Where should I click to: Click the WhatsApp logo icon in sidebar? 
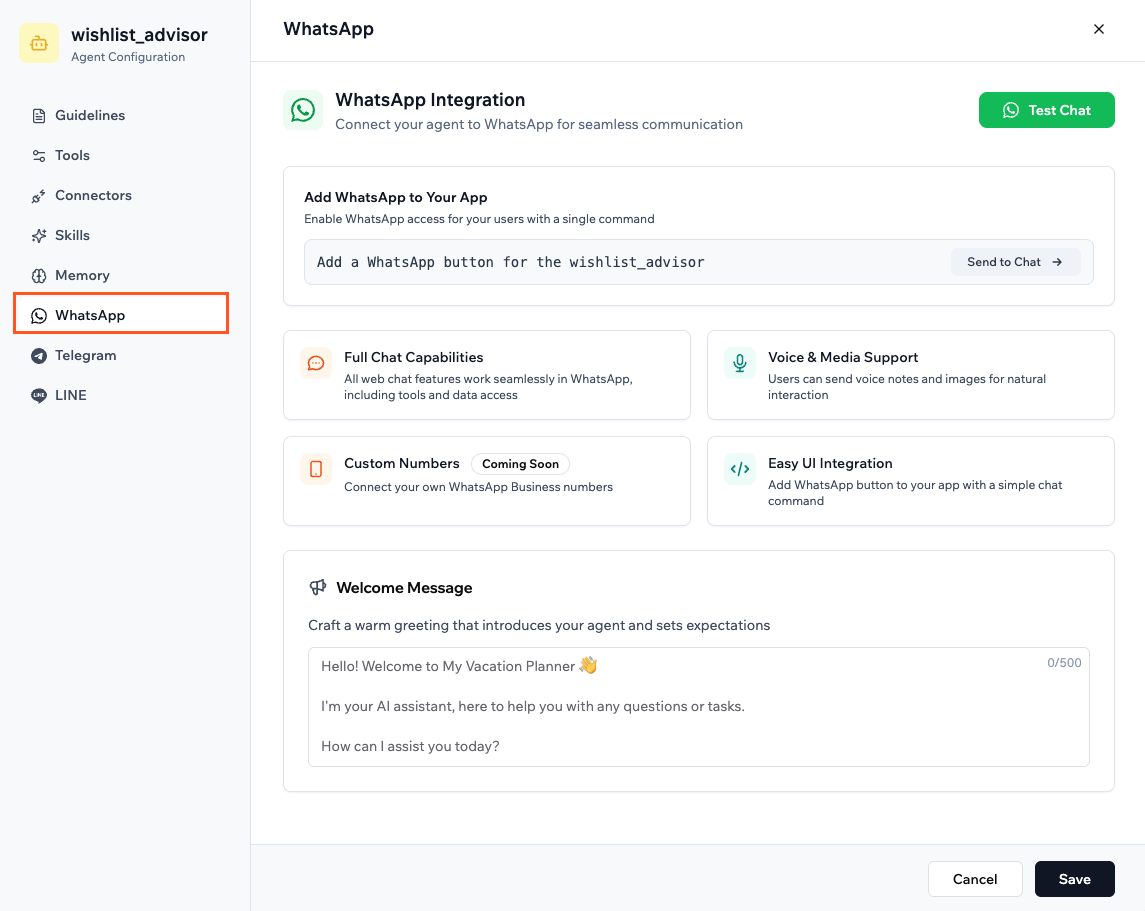tap(39, 315)
